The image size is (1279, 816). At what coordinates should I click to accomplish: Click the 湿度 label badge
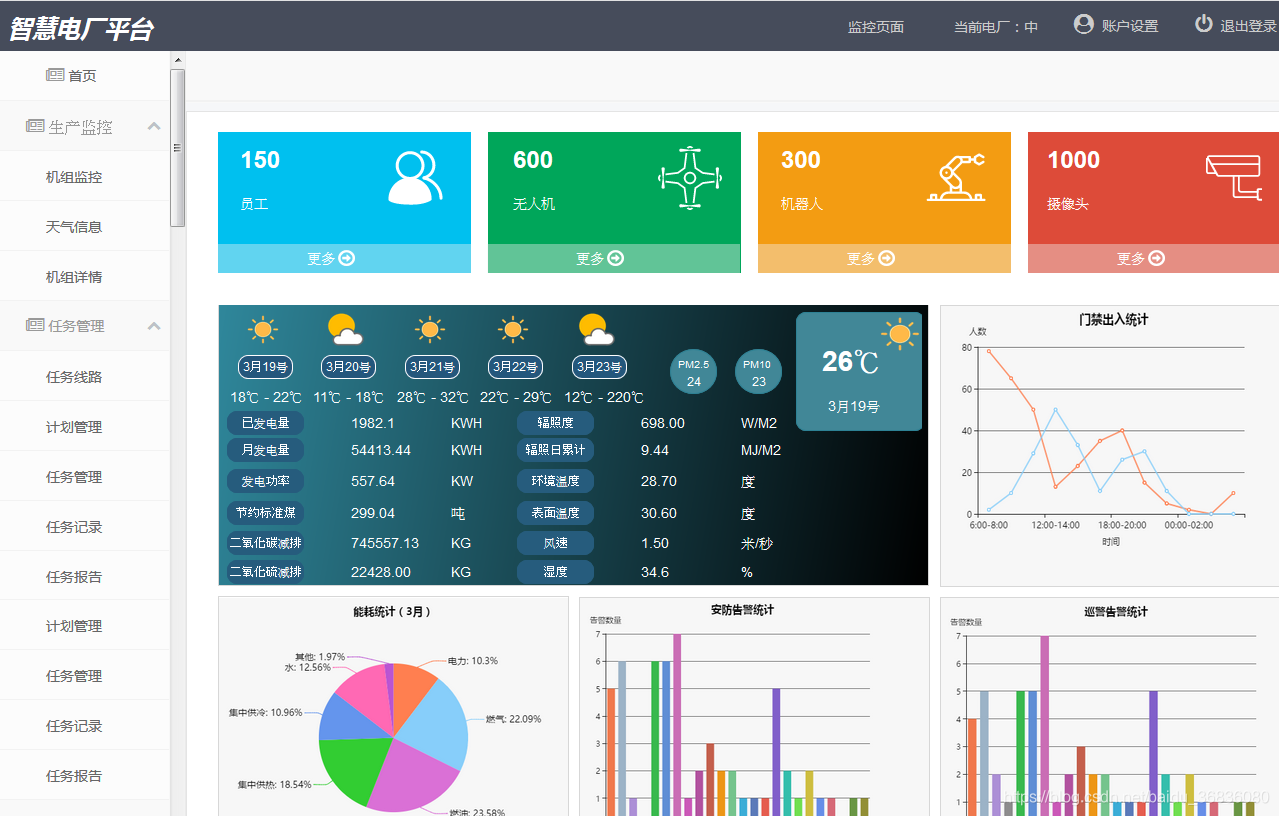(555, 572)
